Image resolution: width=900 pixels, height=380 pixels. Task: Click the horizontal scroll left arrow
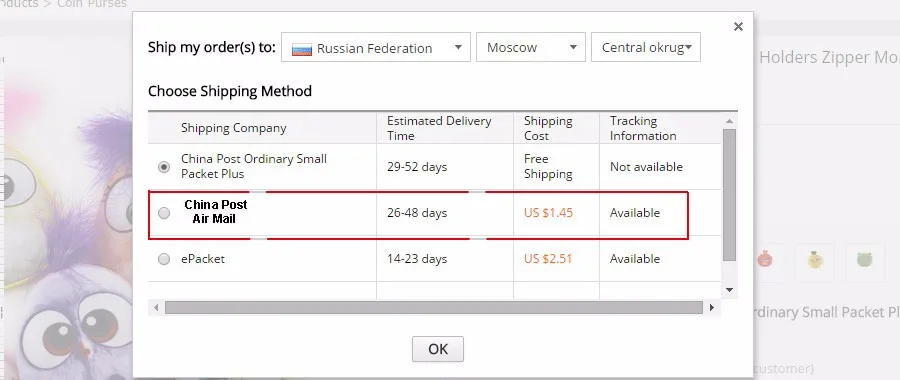click(156, 308)
